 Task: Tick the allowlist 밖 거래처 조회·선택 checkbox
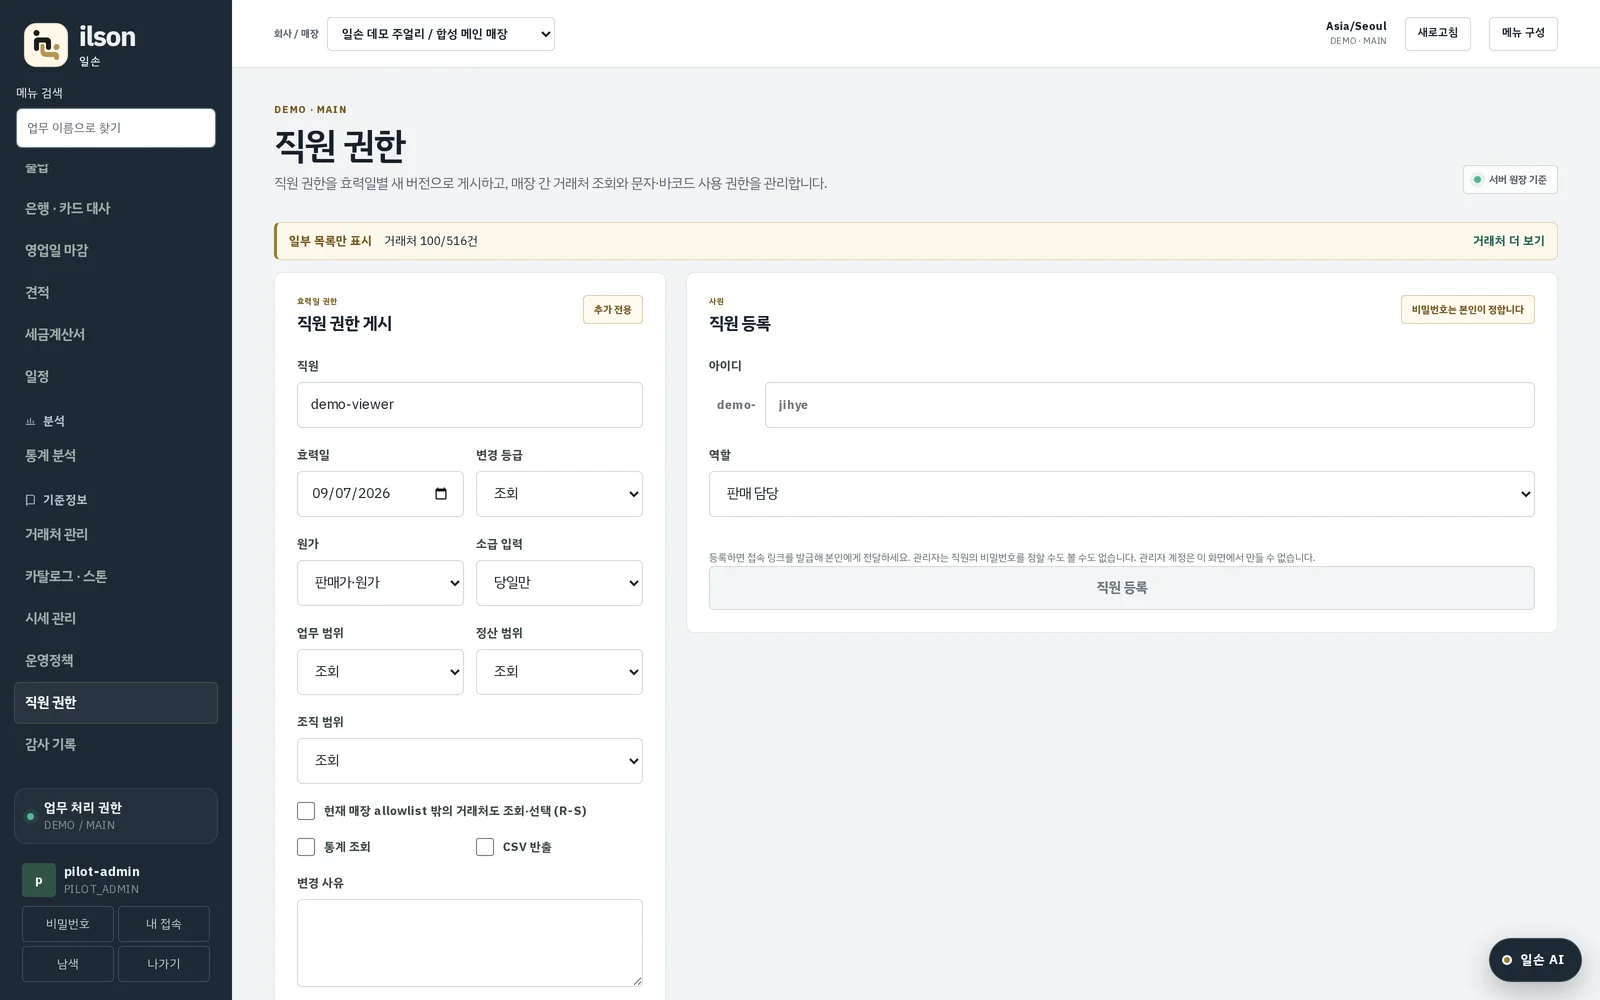306,811
